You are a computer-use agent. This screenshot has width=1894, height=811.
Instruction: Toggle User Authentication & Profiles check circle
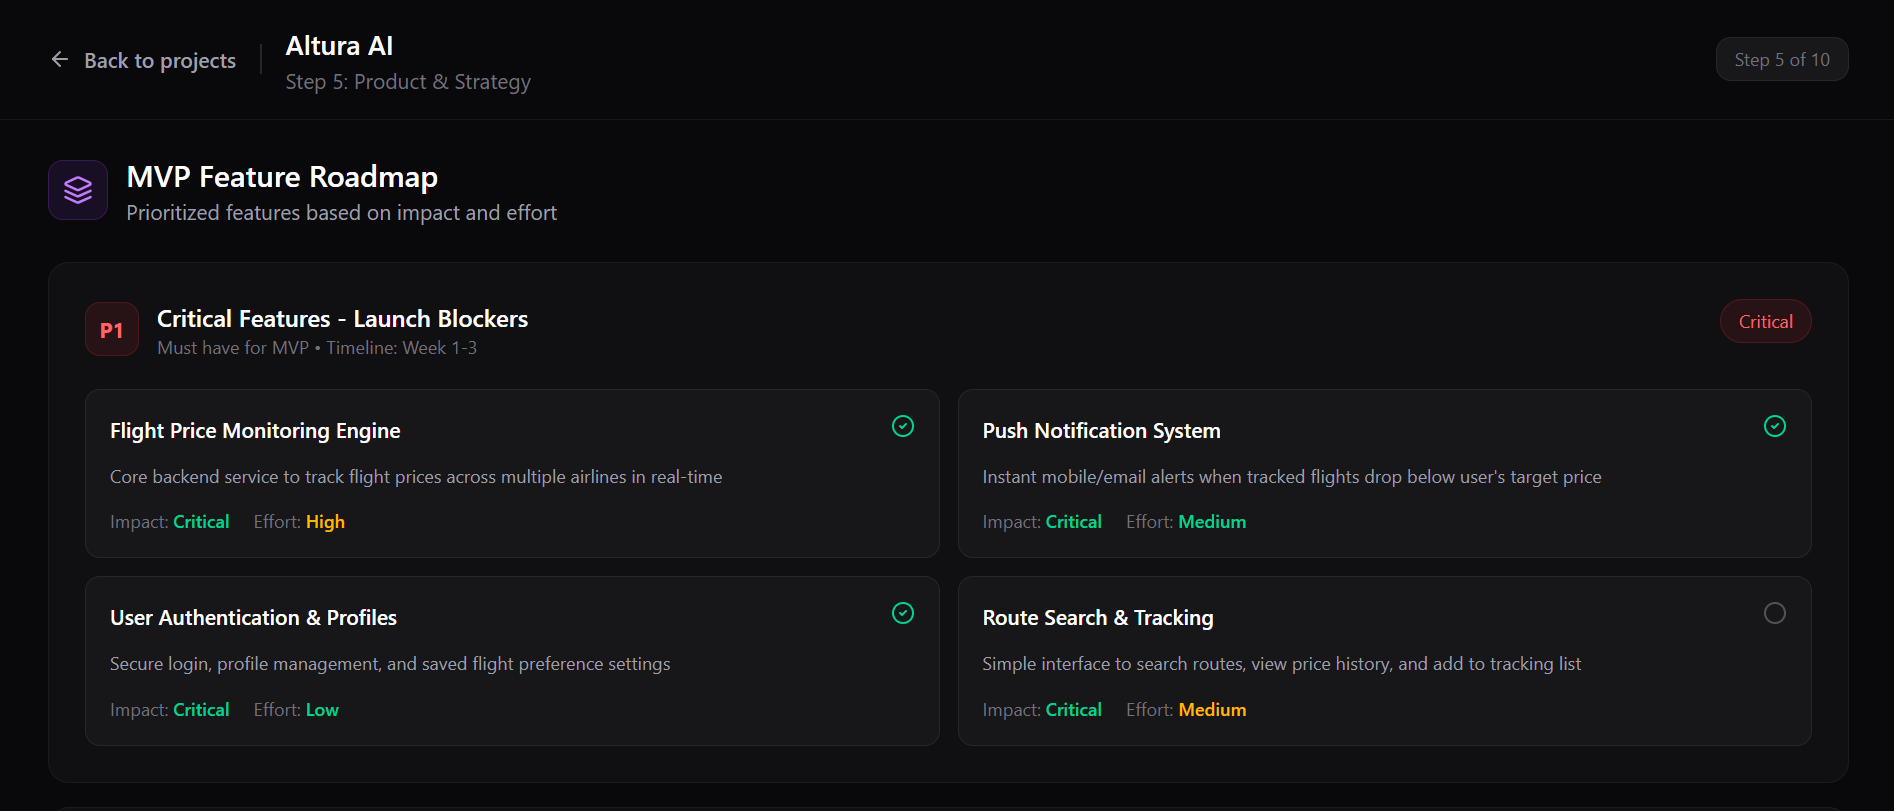click(903, 613)
